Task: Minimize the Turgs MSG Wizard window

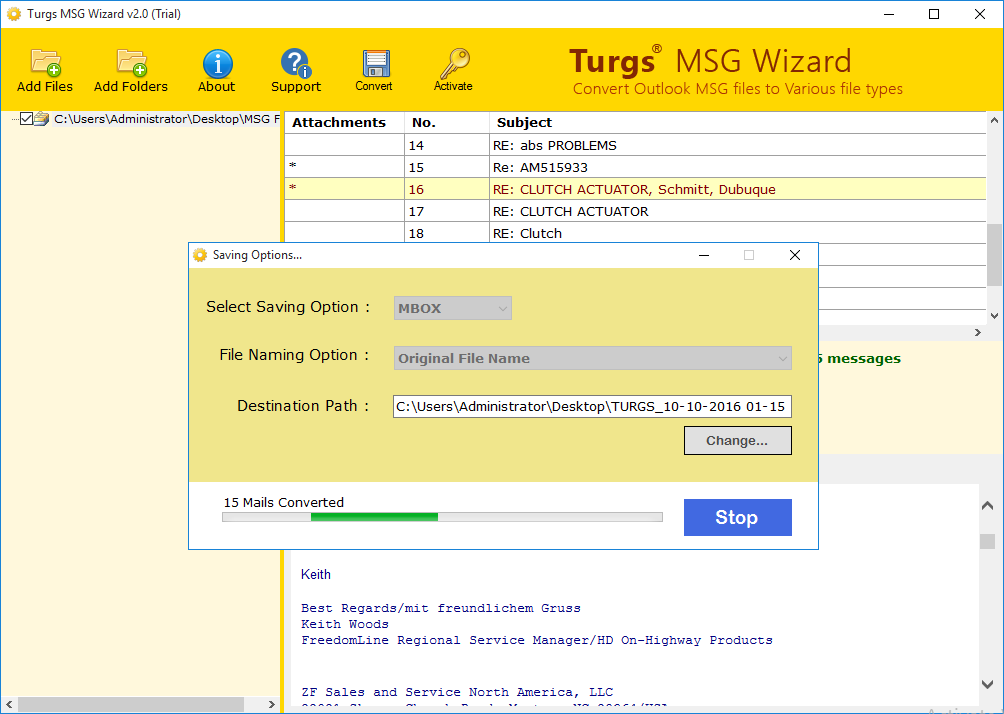Action: (889, 14)
